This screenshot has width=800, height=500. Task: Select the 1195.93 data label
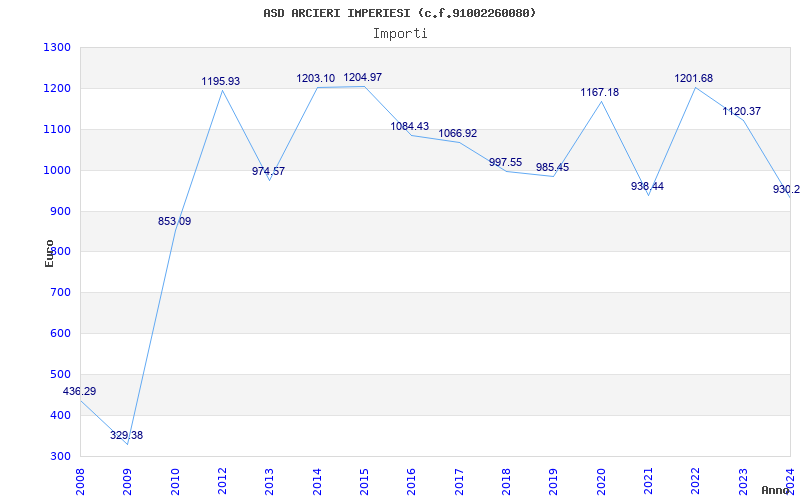point(220,81)
